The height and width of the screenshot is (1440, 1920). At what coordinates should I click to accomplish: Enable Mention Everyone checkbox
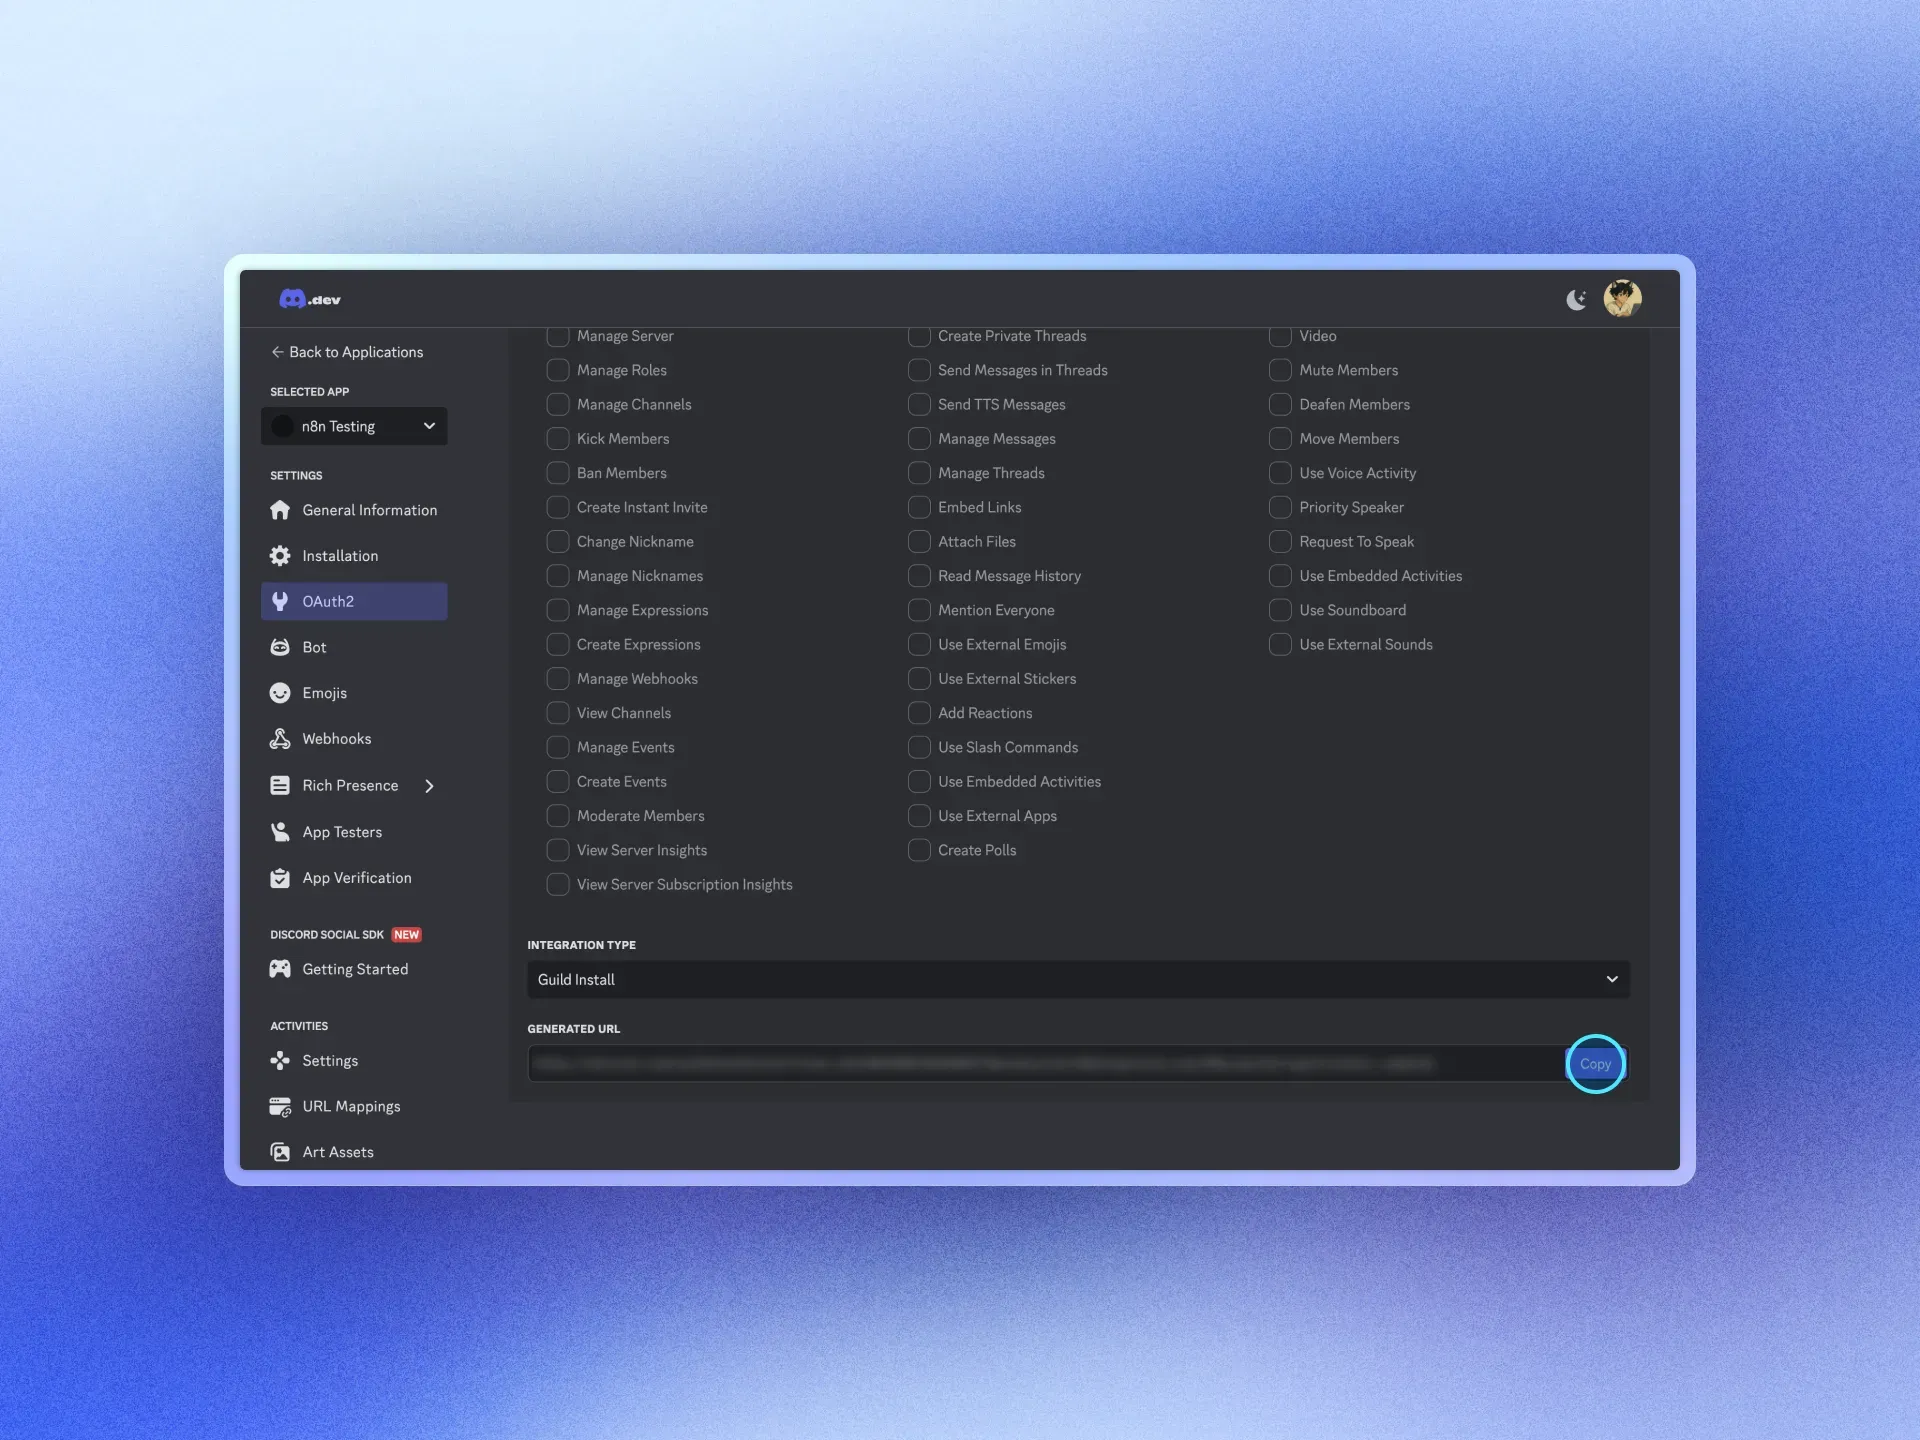point(919,610)
